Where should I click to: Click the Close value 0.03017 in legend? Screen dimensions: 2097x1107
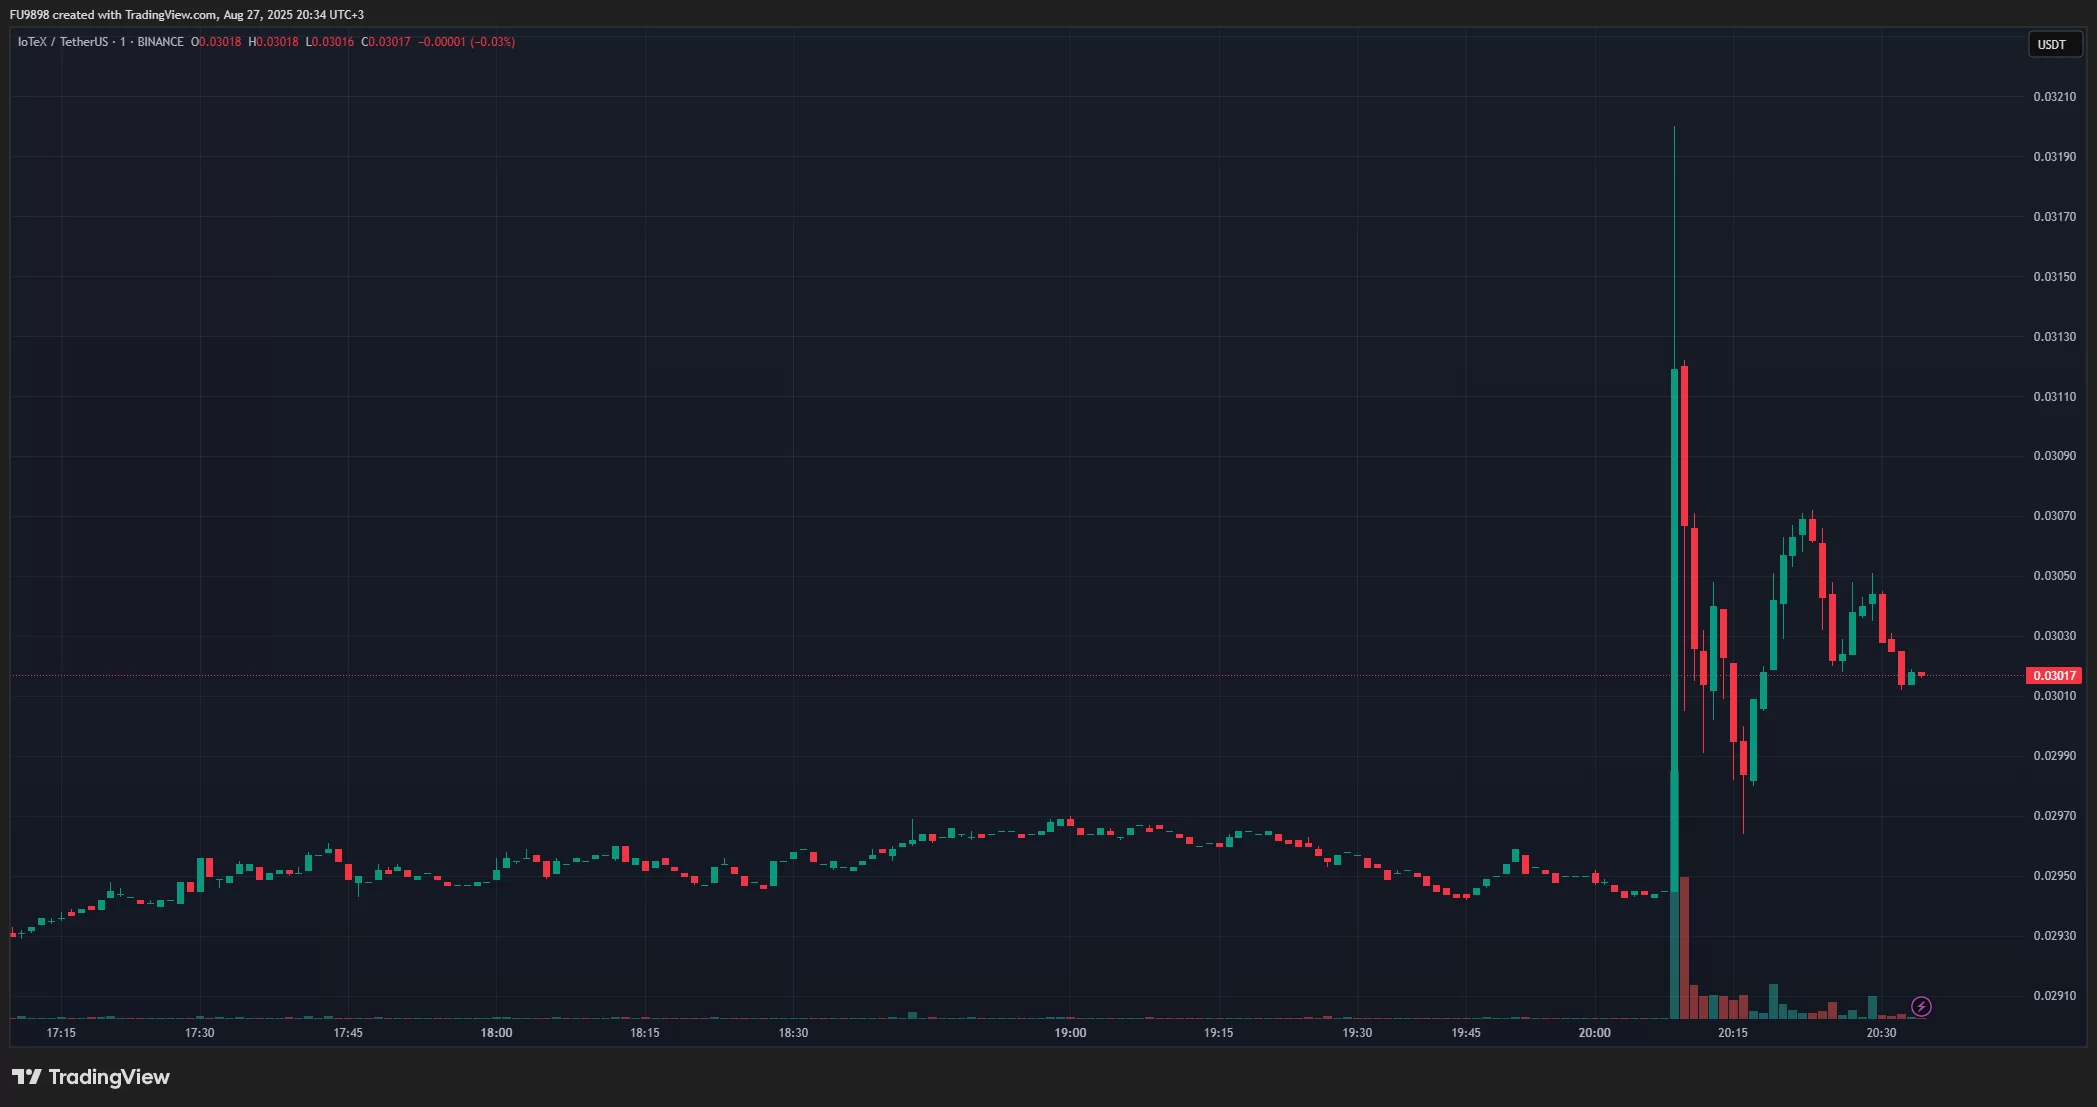pos(389,42)
